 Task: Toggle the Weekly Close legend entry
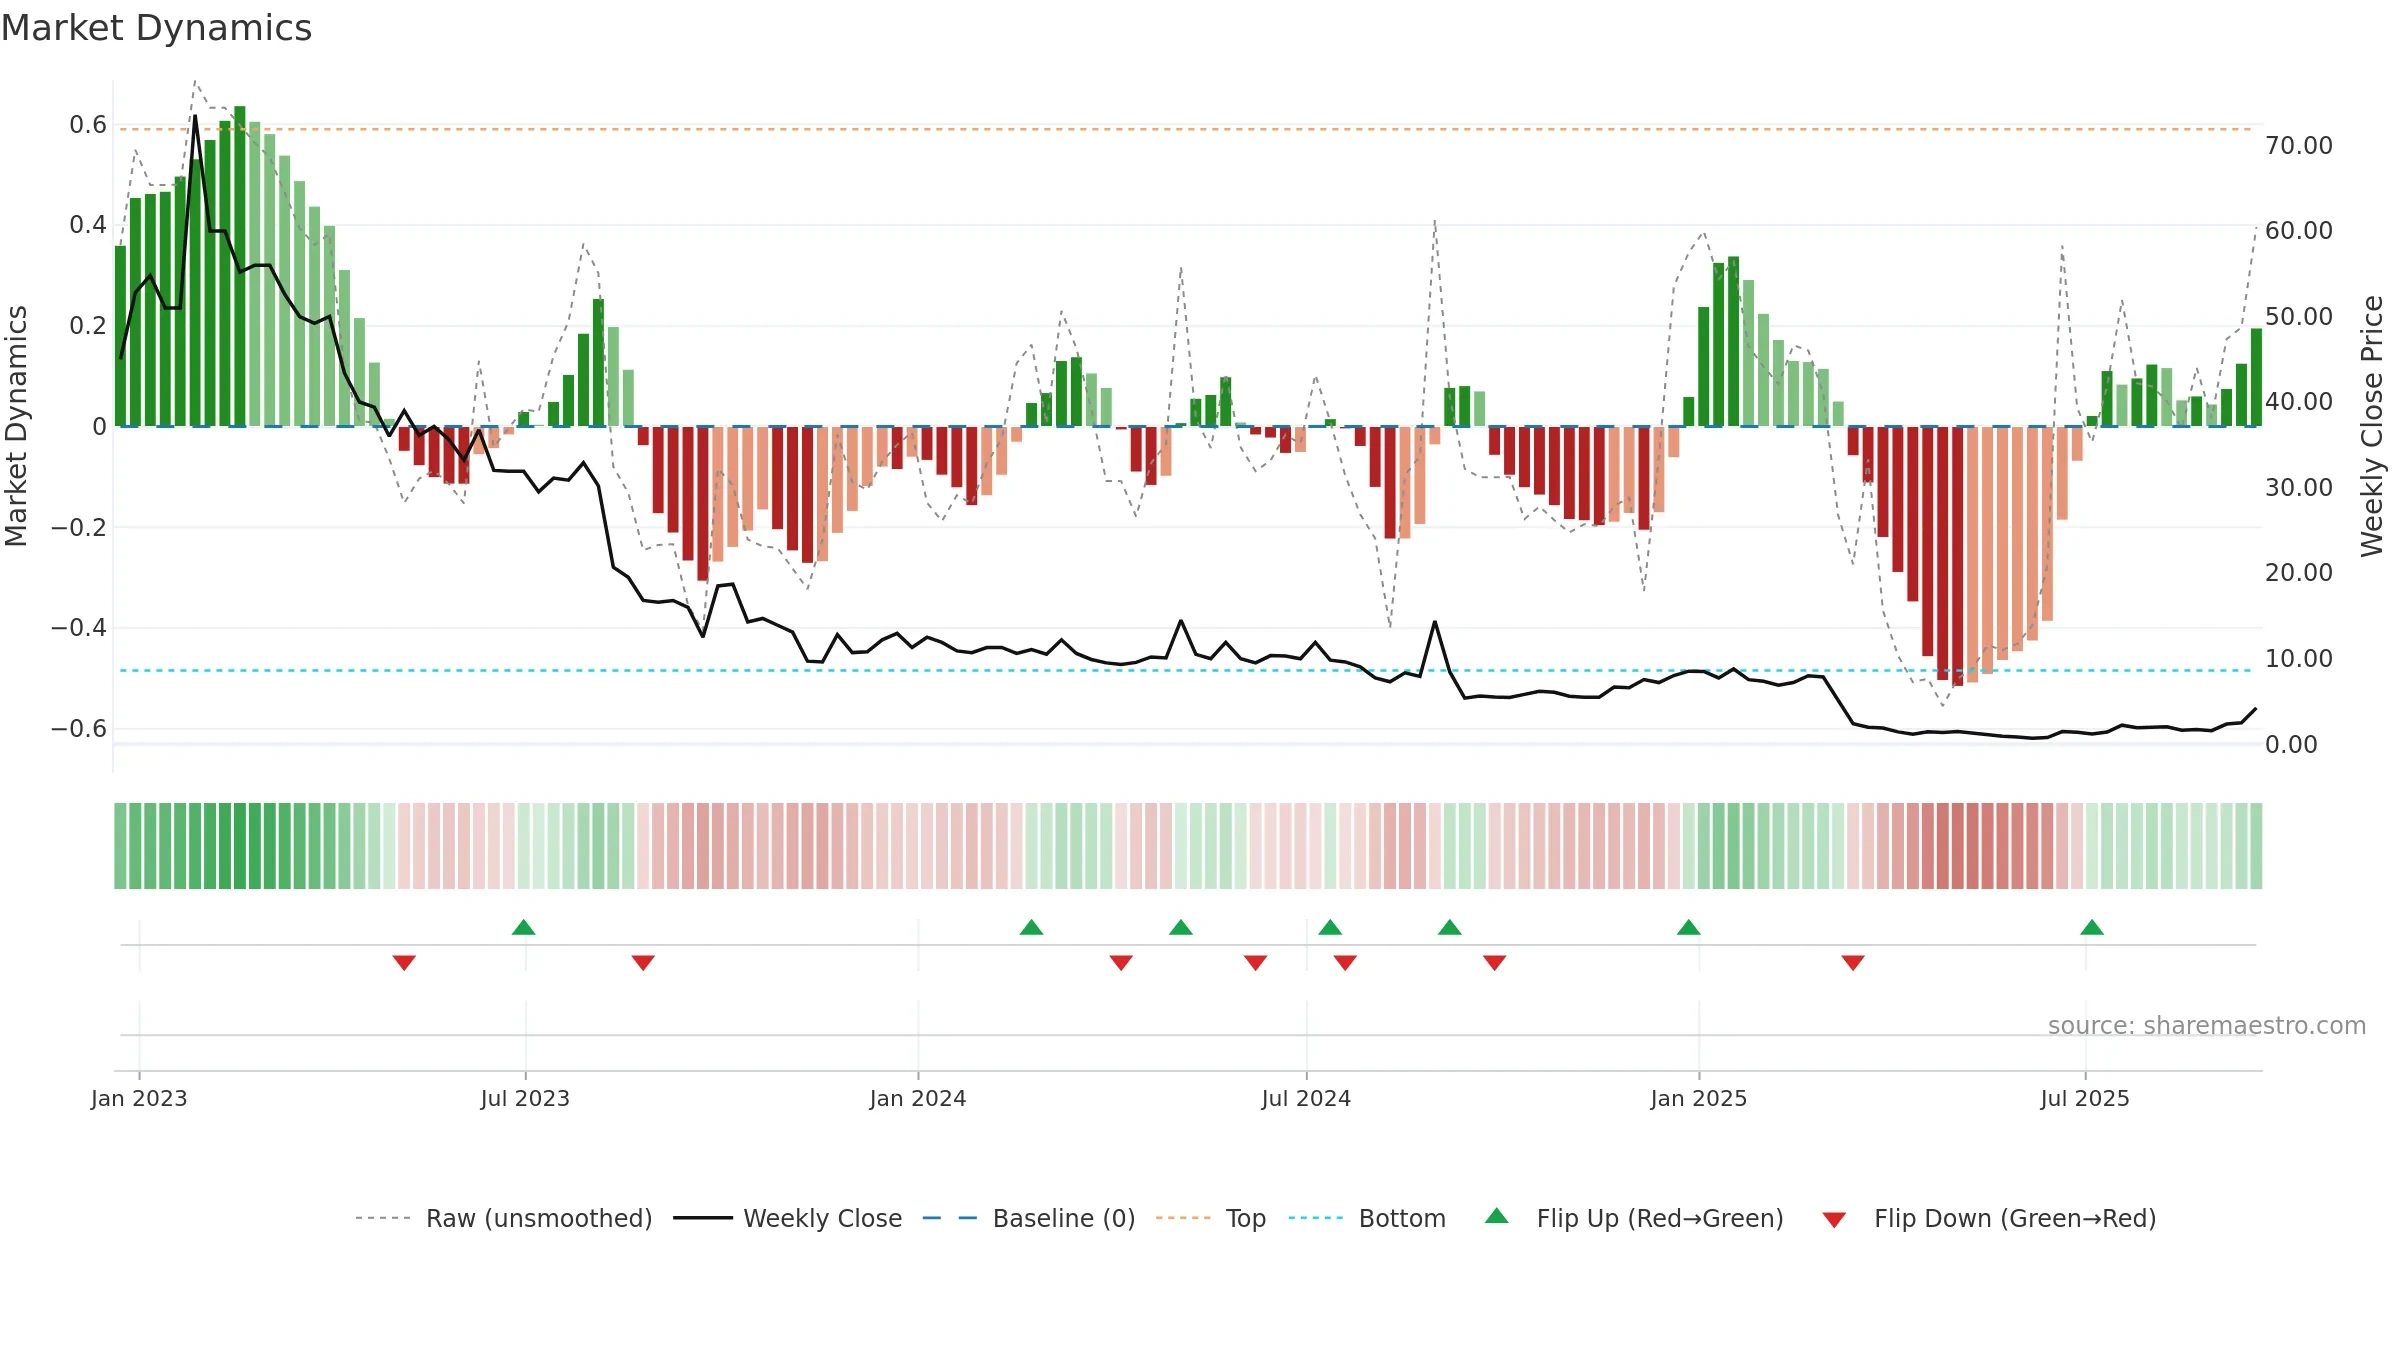click(787, 1218)
